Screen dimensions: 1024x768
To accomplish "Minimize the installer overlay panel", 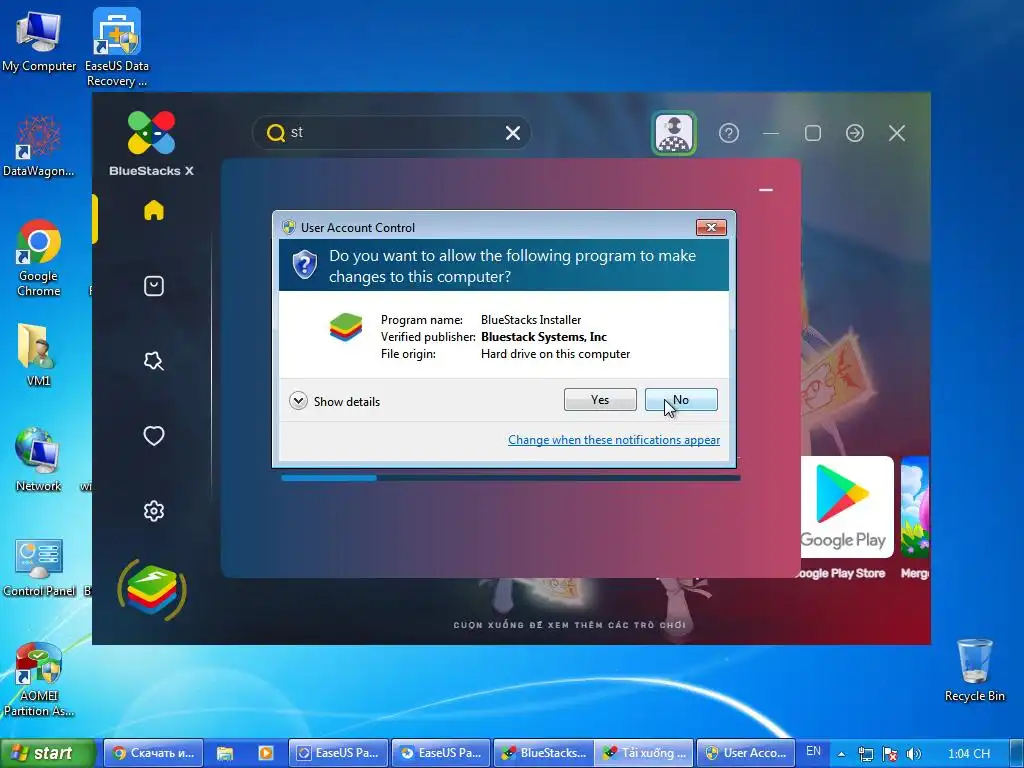I will pyautogui.click(x=766, y=190).
